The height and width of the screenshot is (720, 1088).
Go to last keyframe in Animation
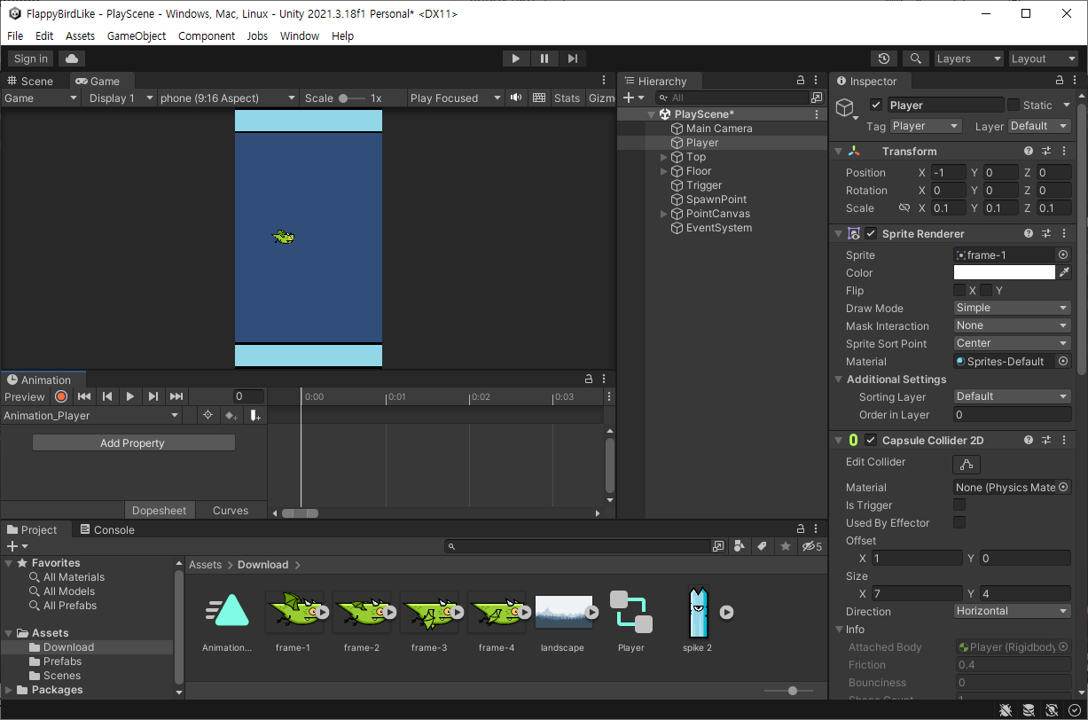point(176,397)
